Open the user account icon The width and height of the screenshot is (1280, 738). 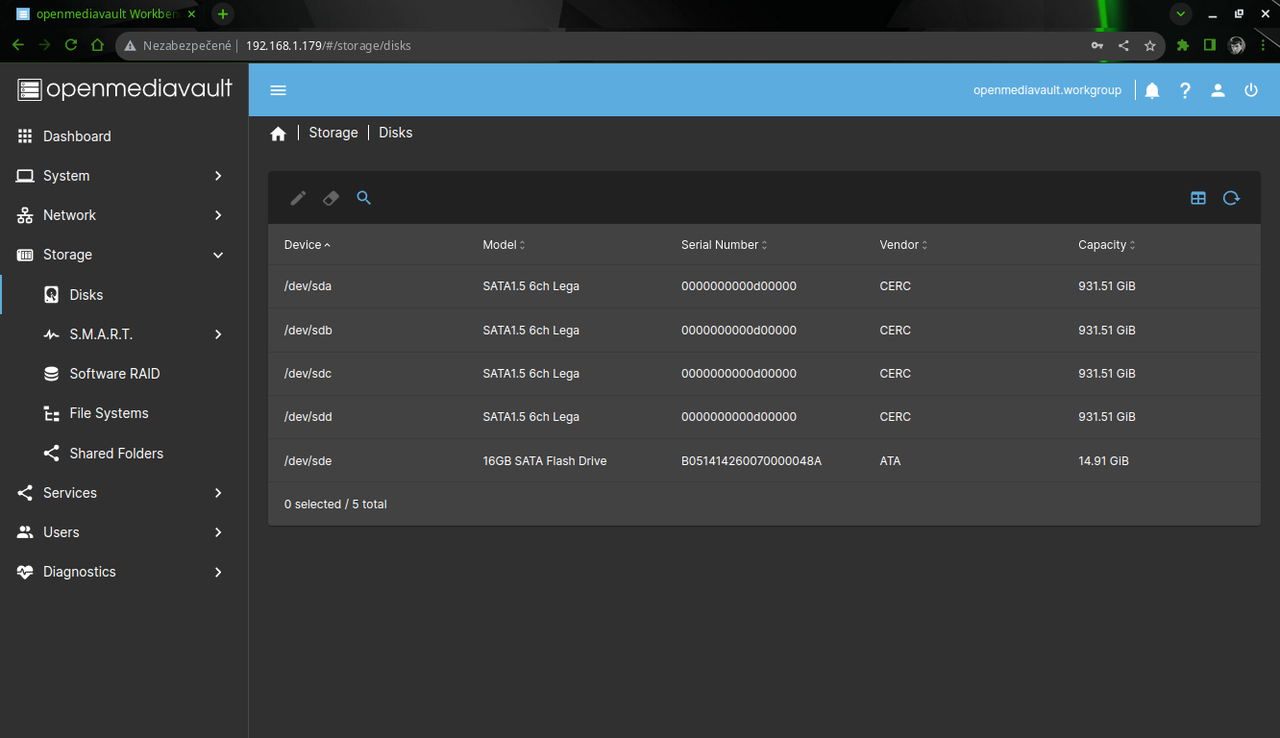tap(1218, 90)
